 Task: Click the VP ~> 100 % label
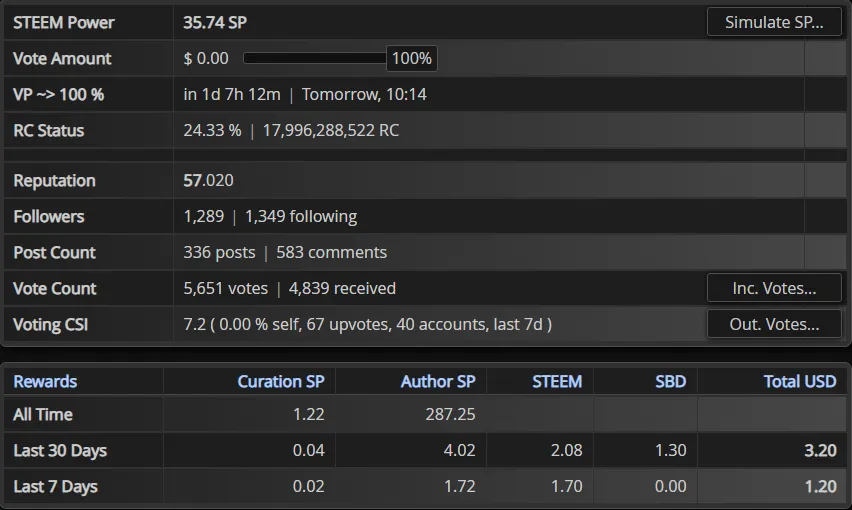click(59, 95)
